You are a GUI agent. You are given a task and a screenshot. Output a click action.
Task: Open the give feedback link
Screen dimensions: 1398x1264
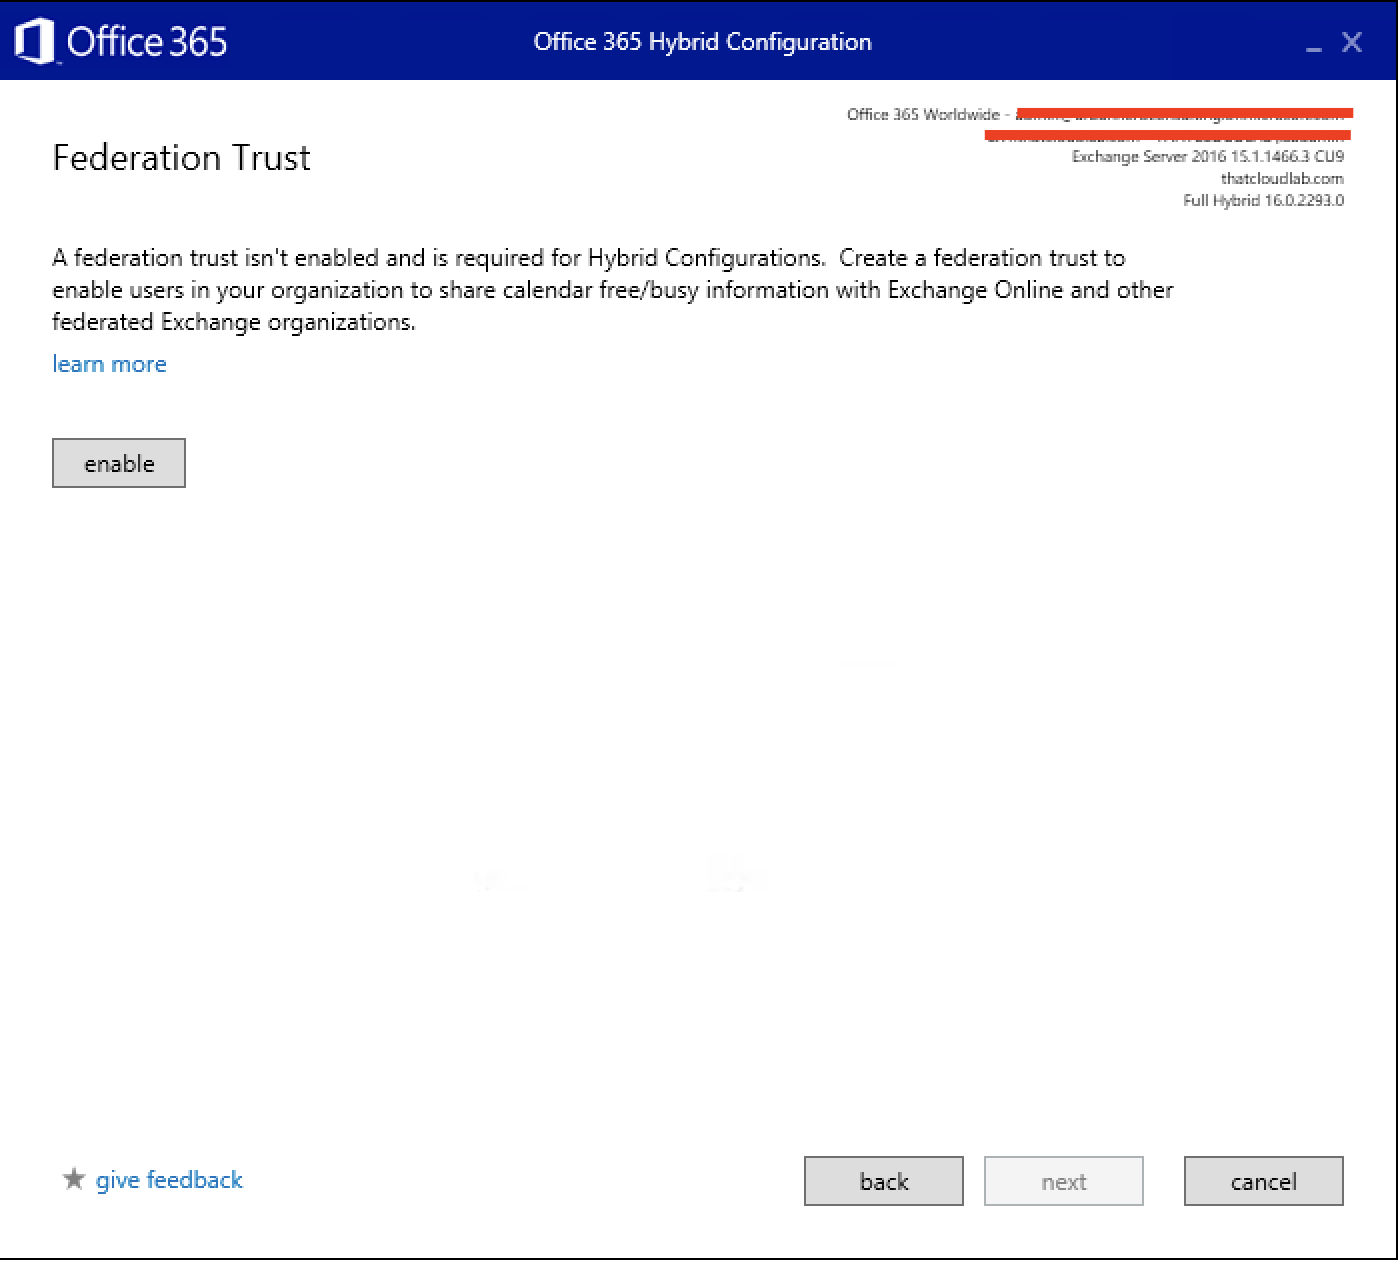coord(169,1180)
